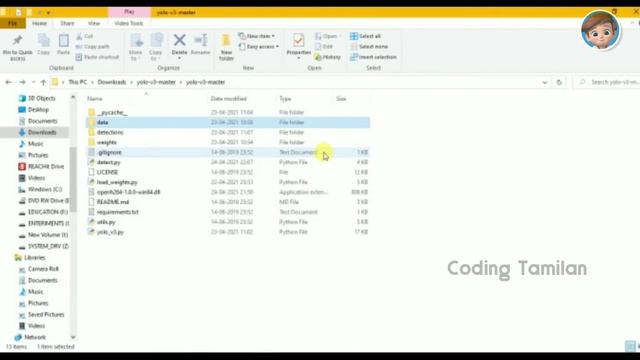Image resolution: width=640 pixels, height=360 pixels.
Task: Click Pin to Quick access icon
Action: [x=17, y=40]
